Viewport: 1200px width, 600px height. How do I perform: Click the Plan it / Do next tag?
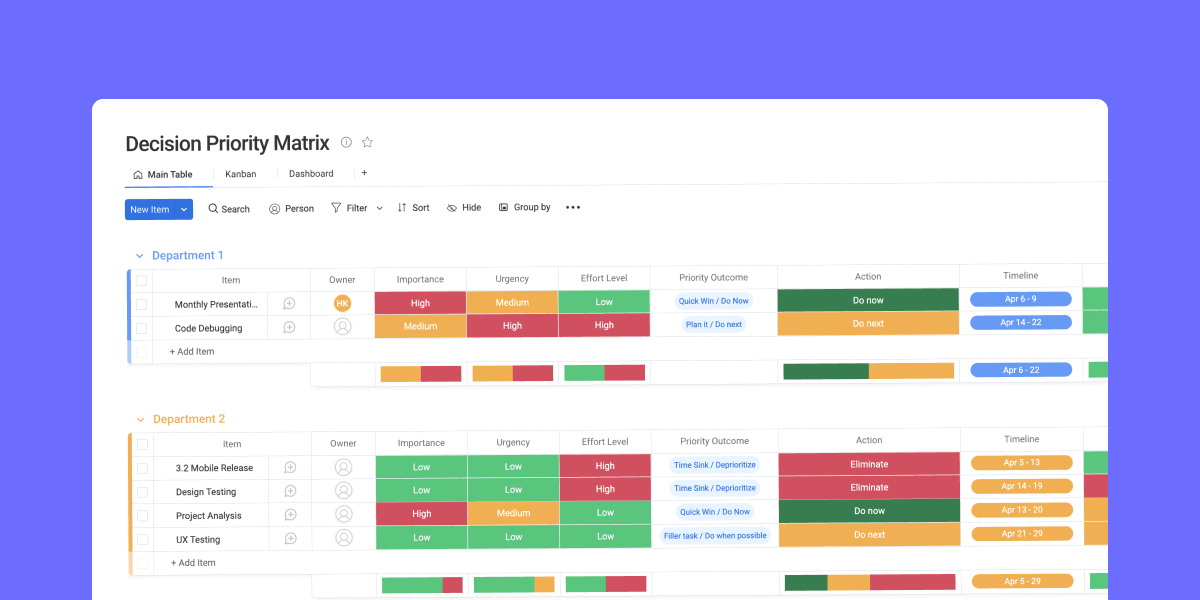(x=714, y=324)
